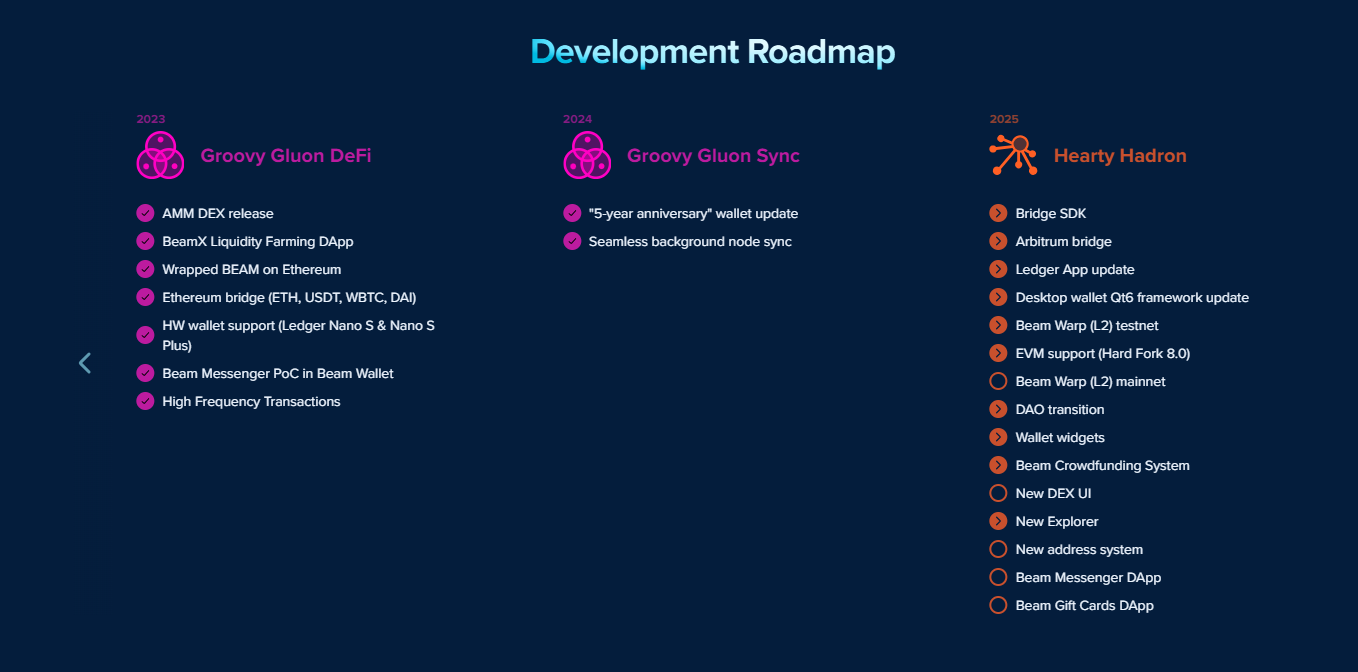The image size is (1358, 672).
Task: Click the Beam Warp (L2) testnet text
Action: point(1087,325)
